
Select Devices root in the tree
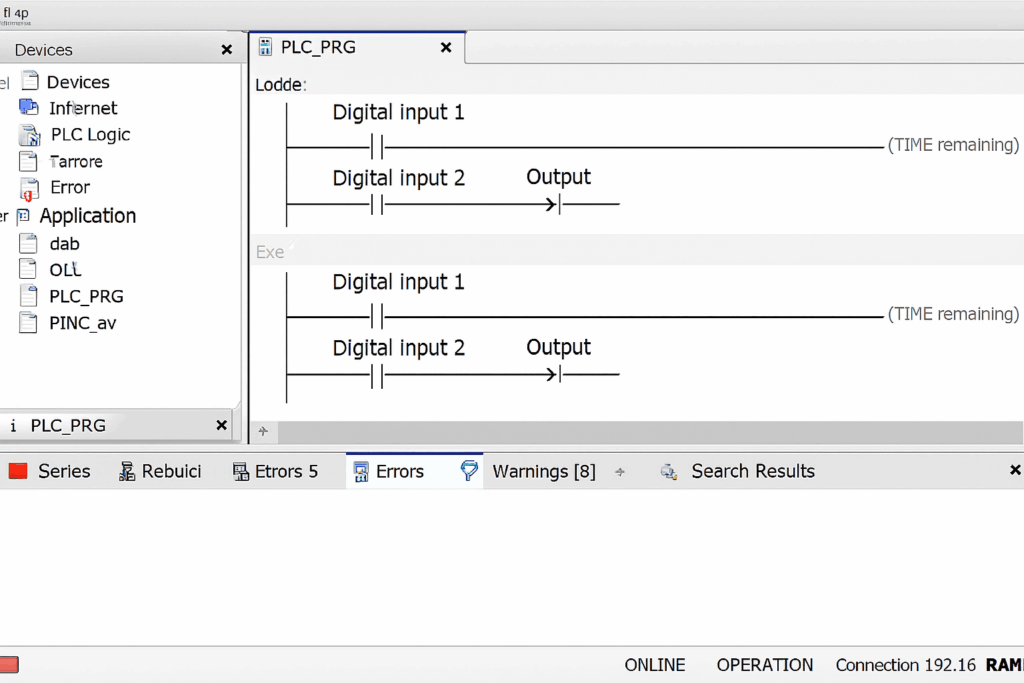[78, 82]
